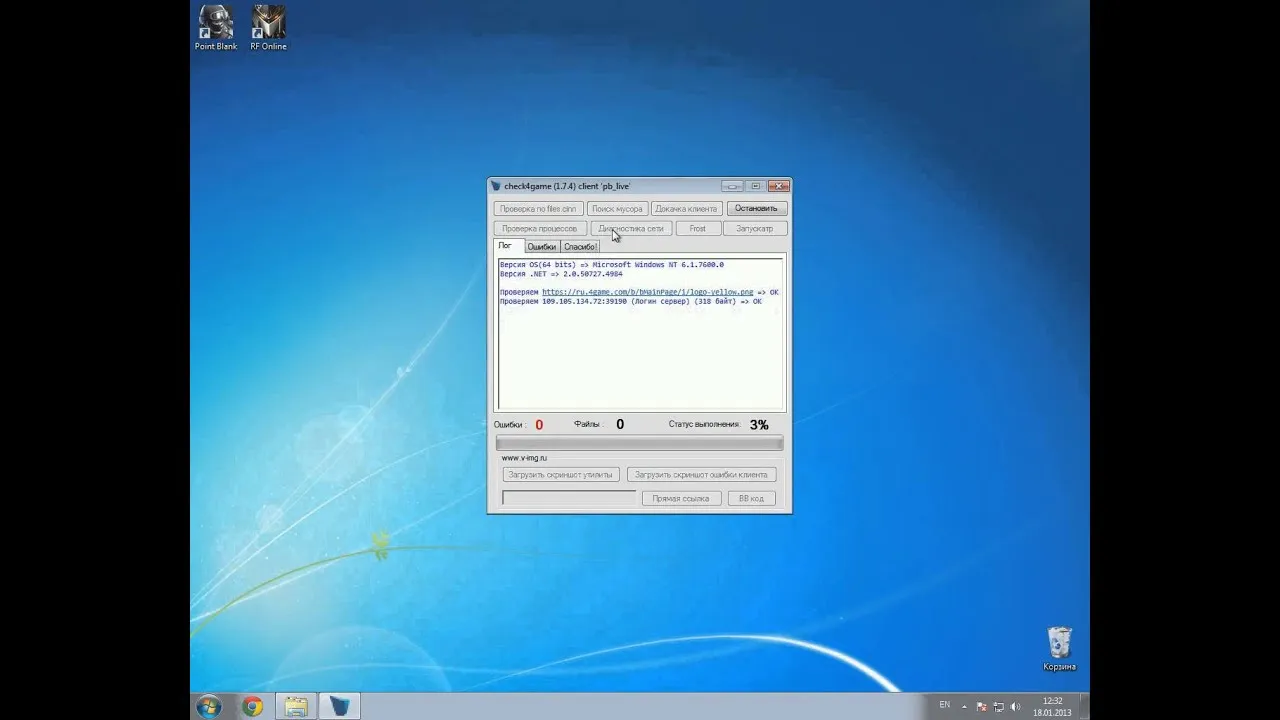Click the Поиск мусора button
The height and width of the screenshot is (720, 1280).
tap(617, 209)
